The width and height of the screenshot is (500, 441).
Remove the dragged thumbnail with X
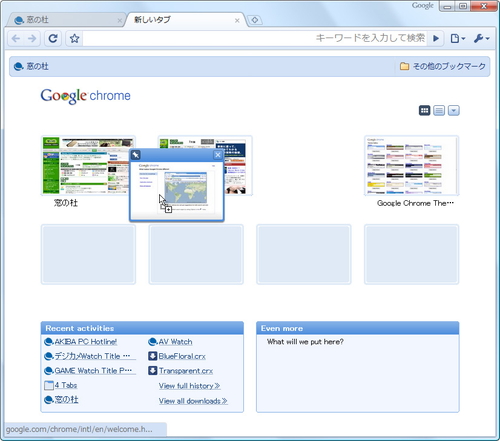218,155
